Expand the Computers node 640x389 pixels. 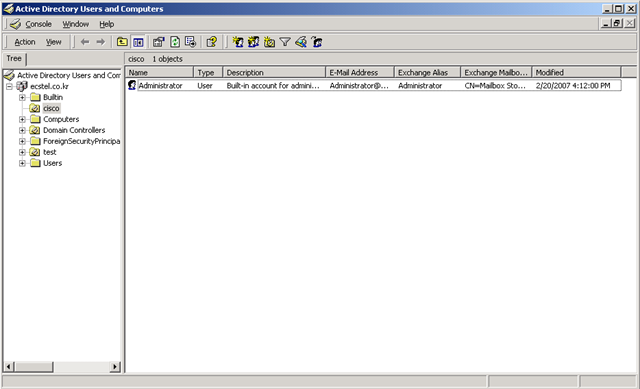point(22,119)
